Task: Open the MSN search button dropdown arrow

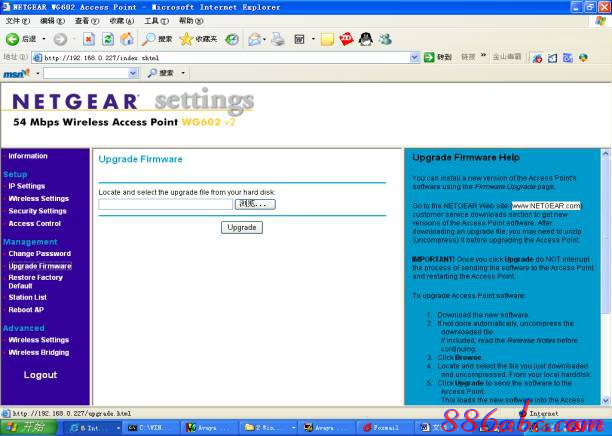Action: (x=183, y=73)
